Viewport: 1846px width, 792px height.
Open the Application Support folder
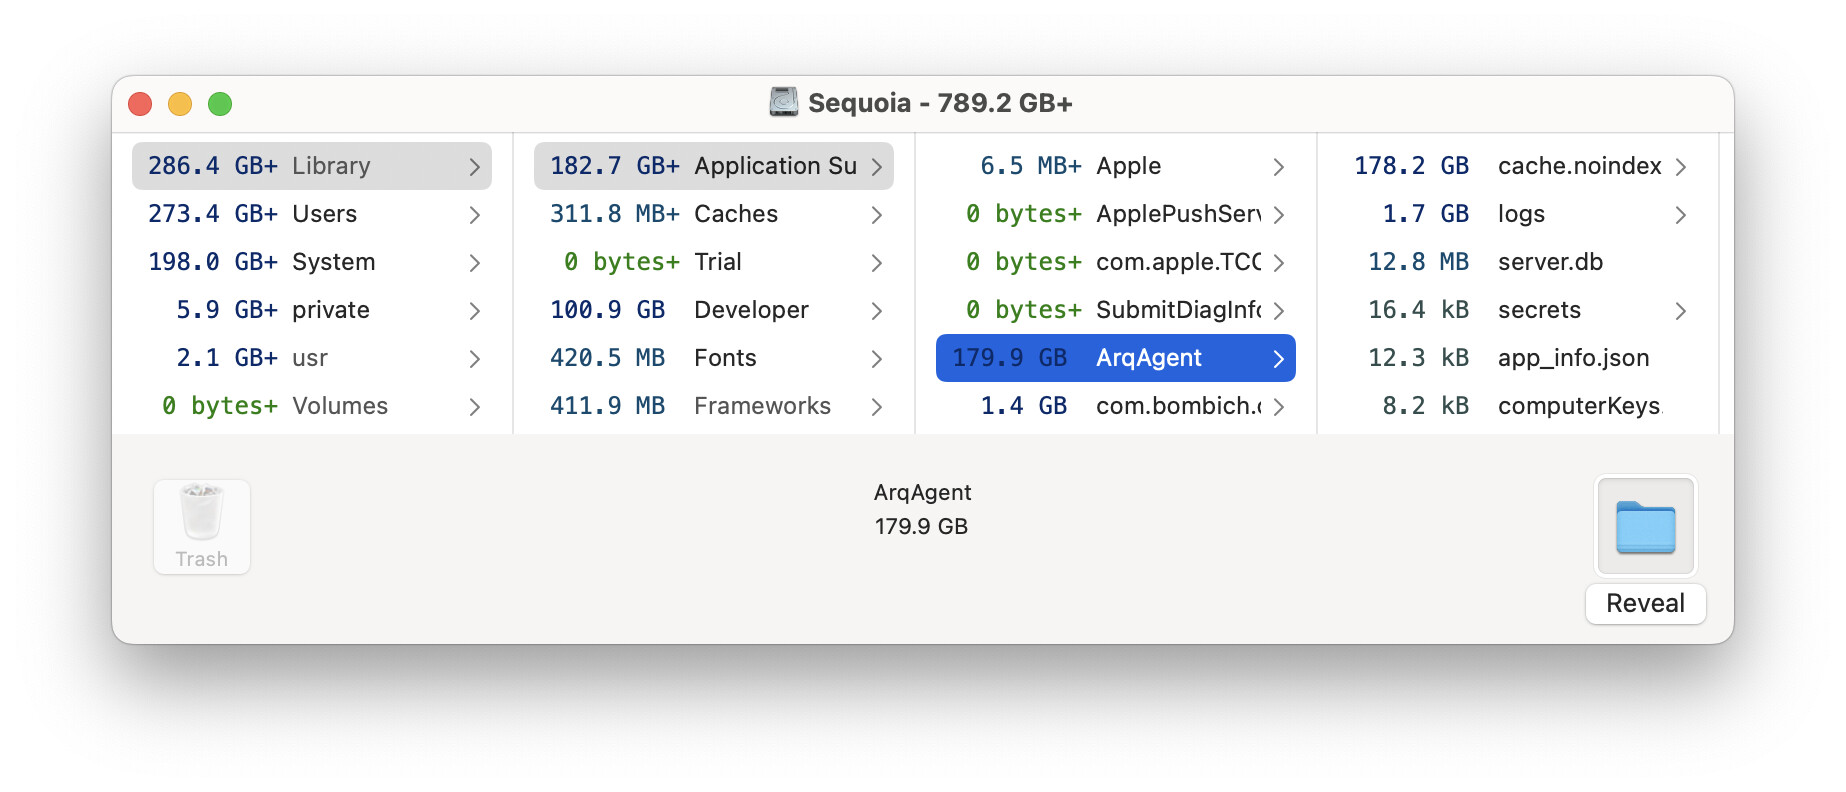click(713, 166)
